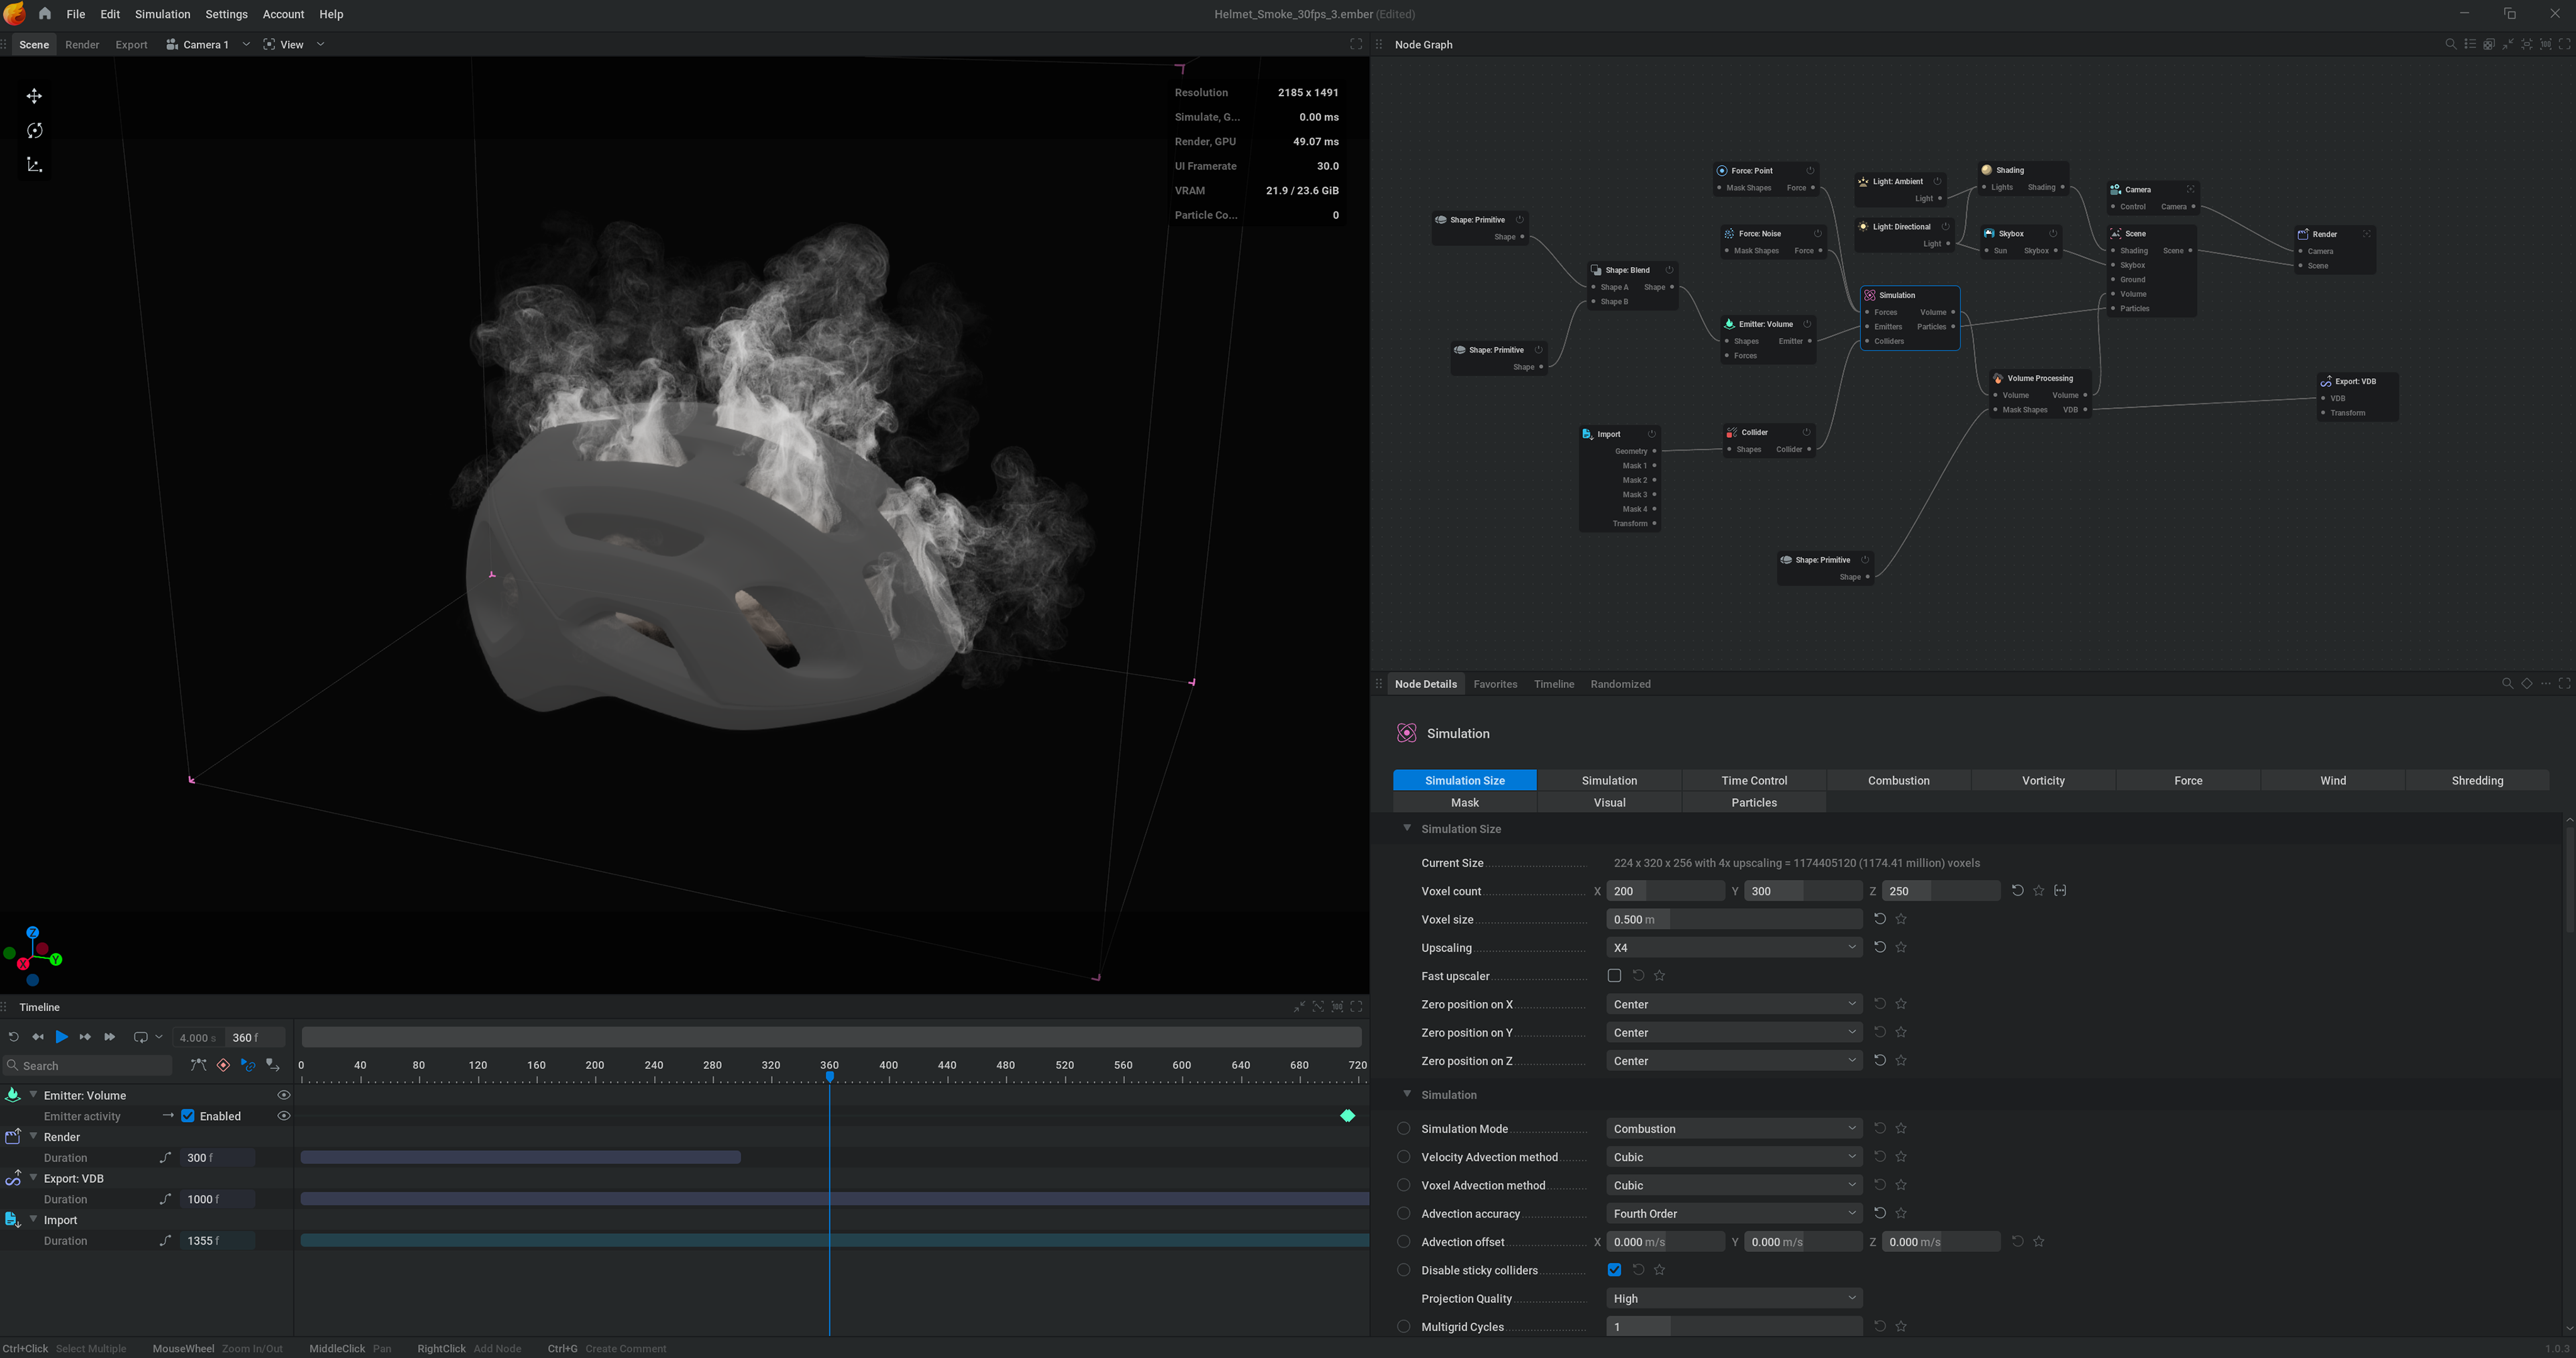Favorite the Upscaling parameter with star
2576x1358 pixels.
point(1901,947)
